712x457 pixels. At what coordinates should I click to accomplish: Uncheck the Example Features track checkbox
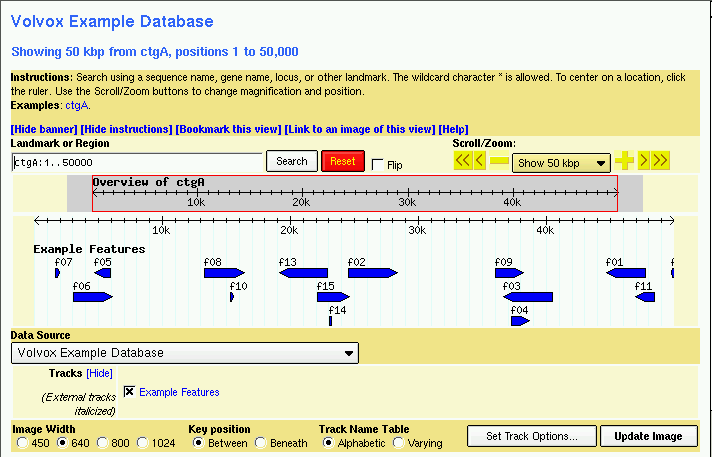pyautogui.click(x=129, y=392)
